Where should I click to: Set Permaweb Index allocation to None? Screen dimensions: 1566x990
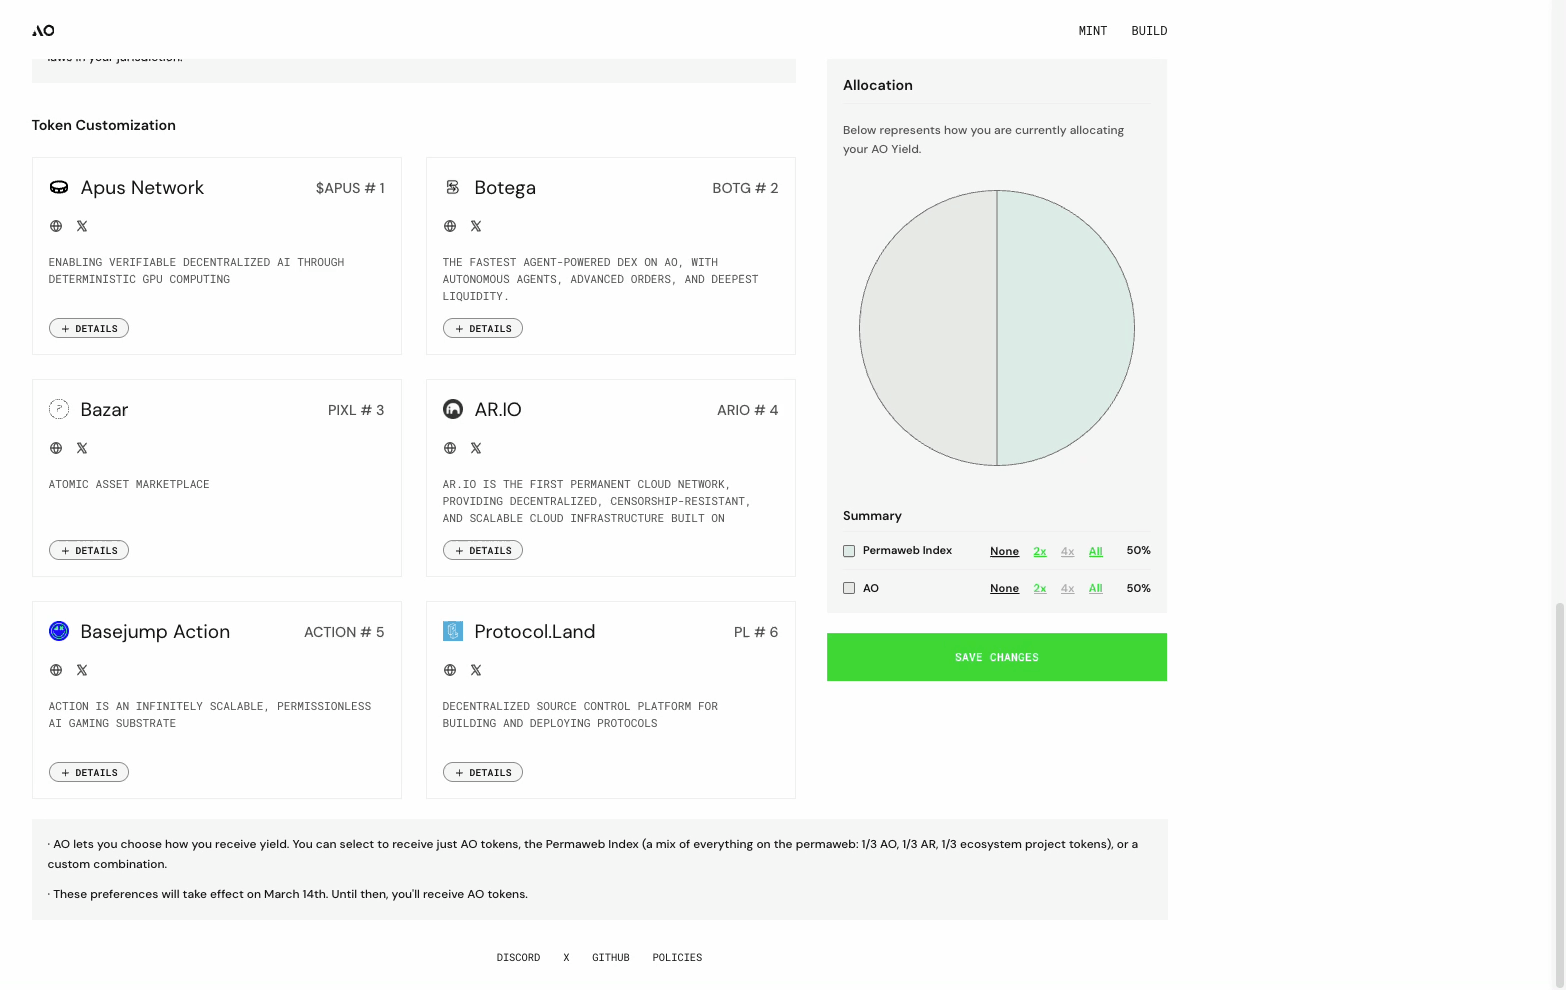tap(1004, 551)
